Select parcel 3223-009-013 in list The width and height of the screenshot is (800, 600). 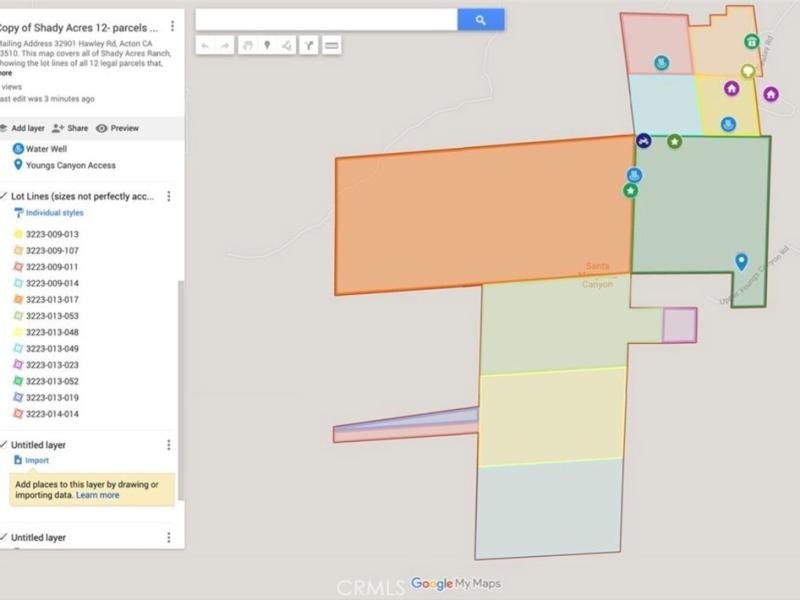(46, 234)
